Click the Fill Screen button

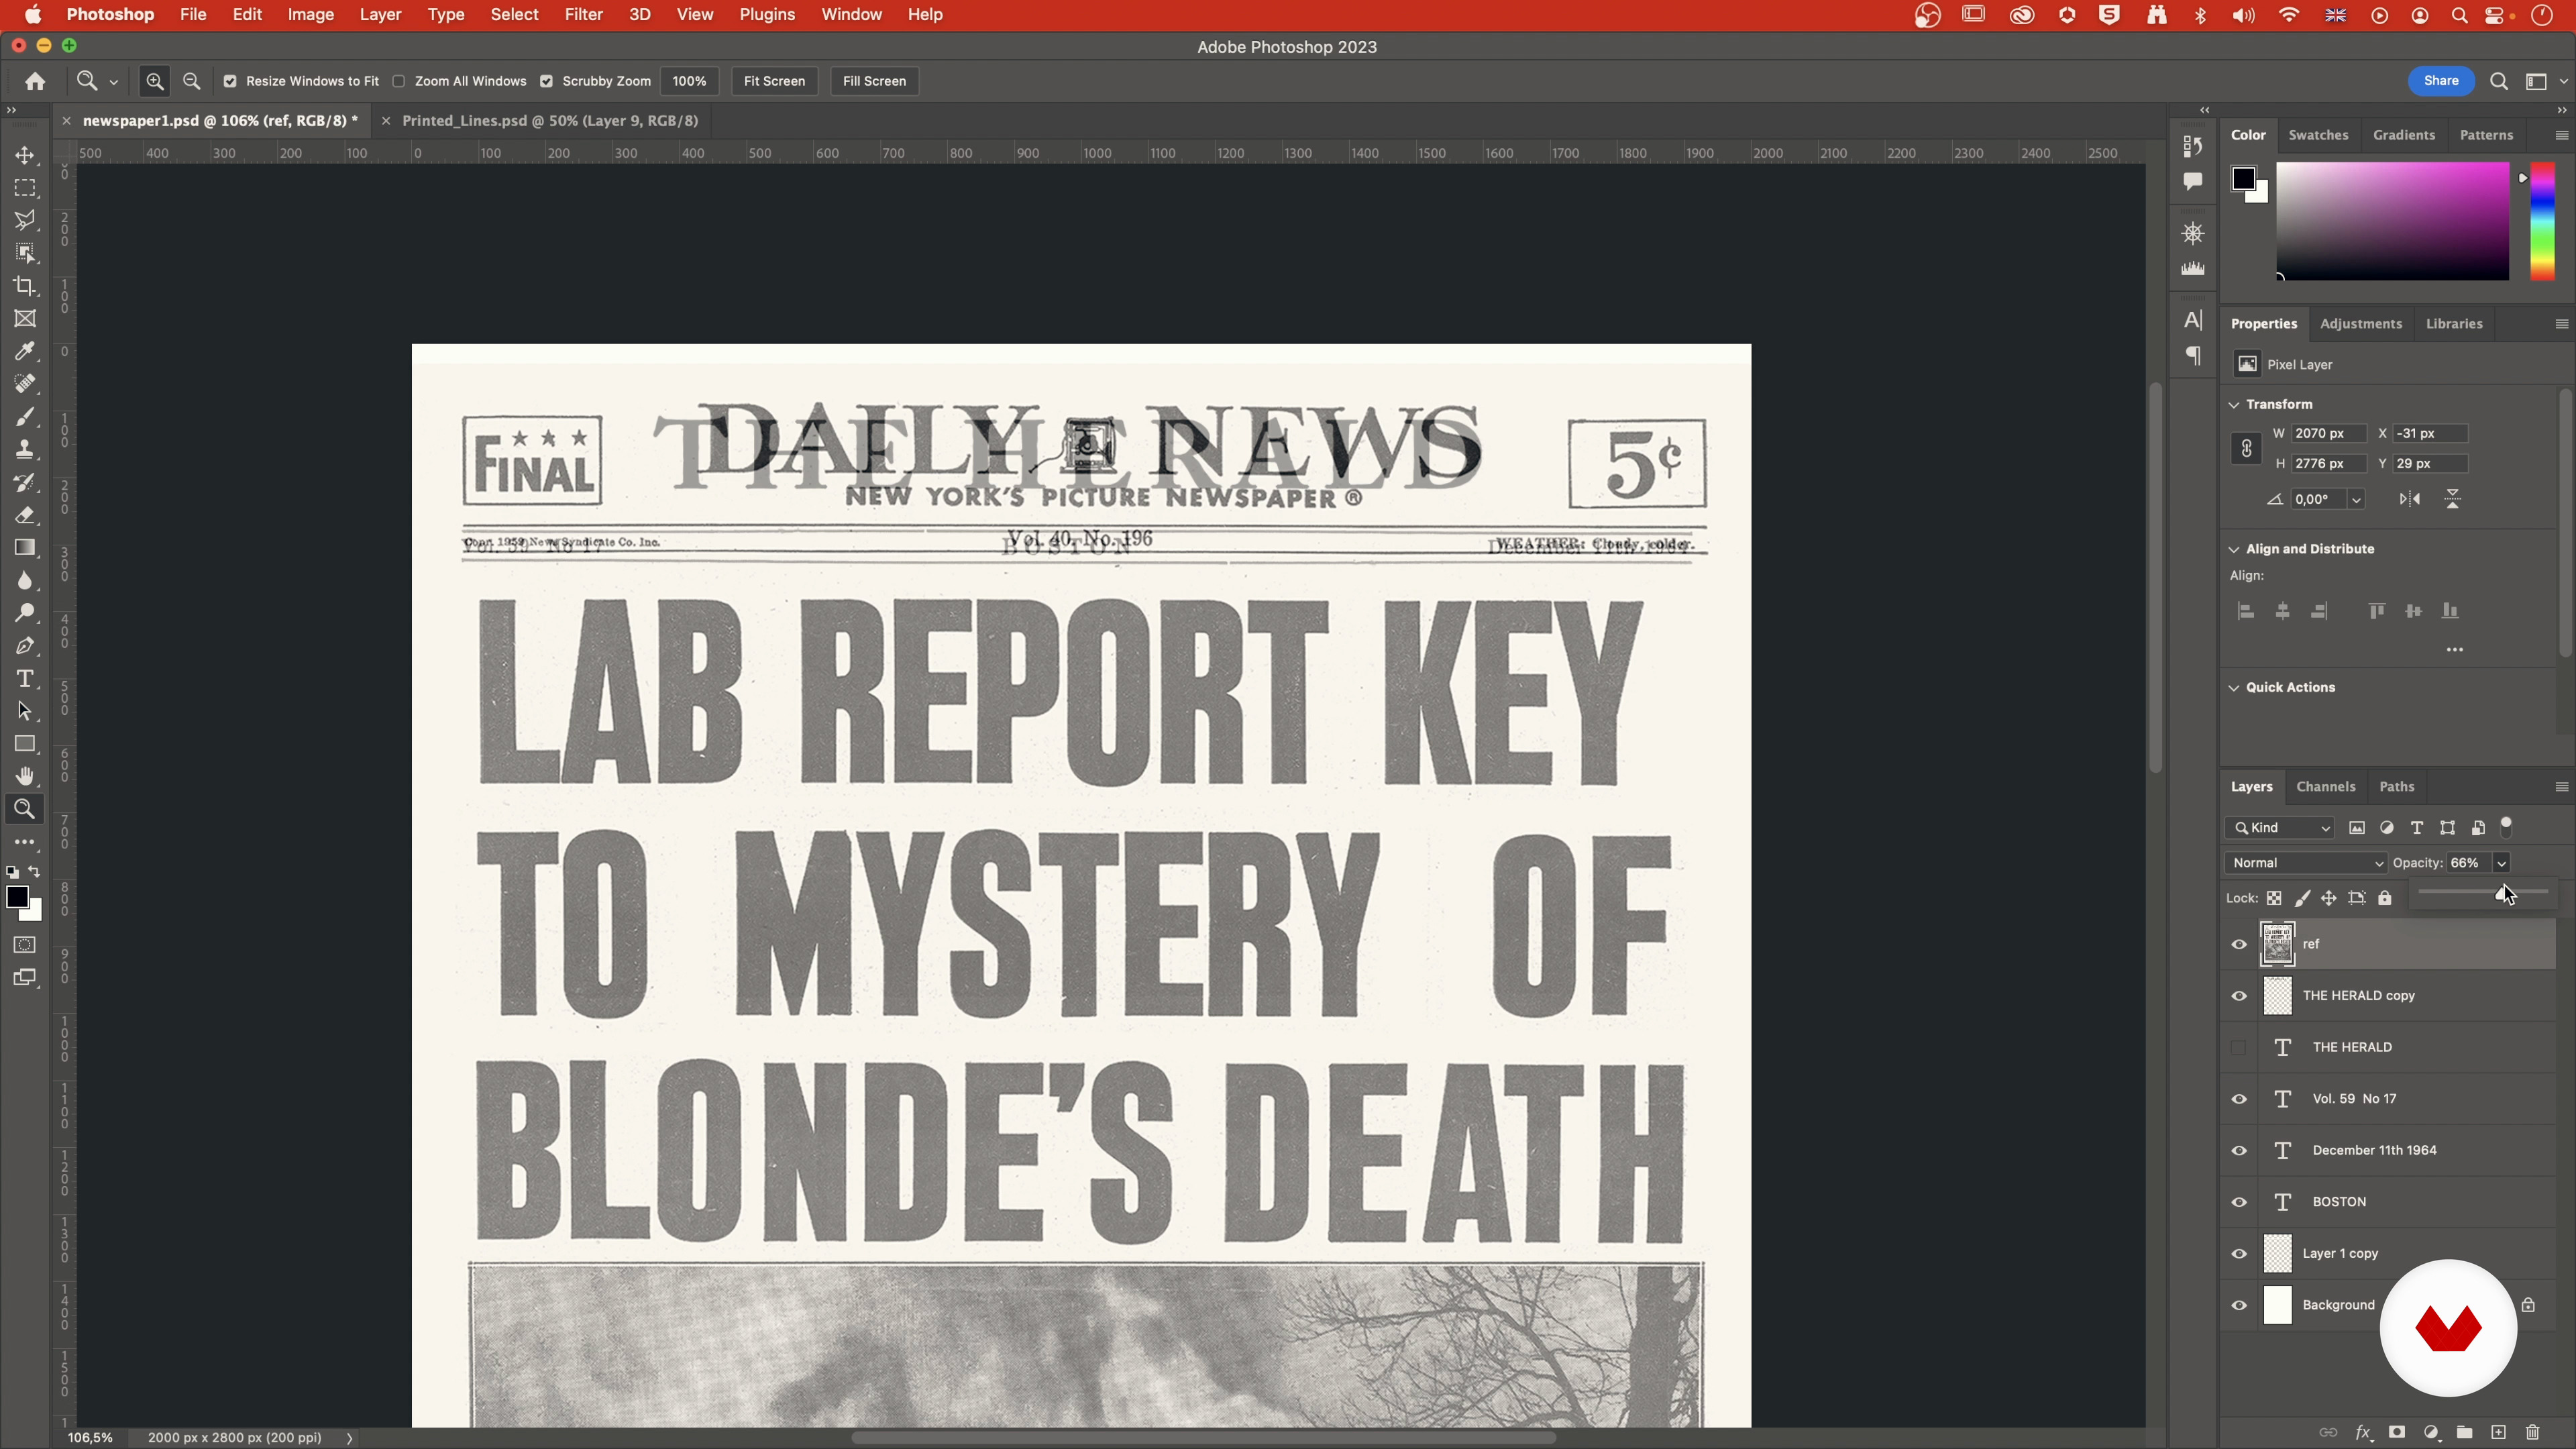click(874, 81)
